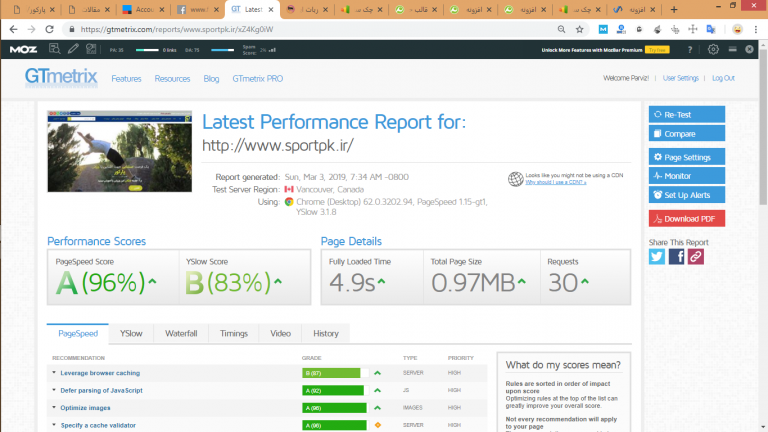Switch to the YSlow tab
Image resolution: width=768 pixels, height=432 pixels.
click(131, 334)
